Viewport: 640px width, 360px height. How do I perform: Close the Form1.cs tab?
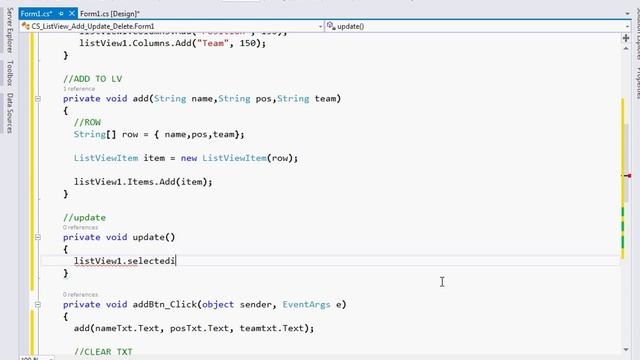pyautogui.click(x=72, y=13)
